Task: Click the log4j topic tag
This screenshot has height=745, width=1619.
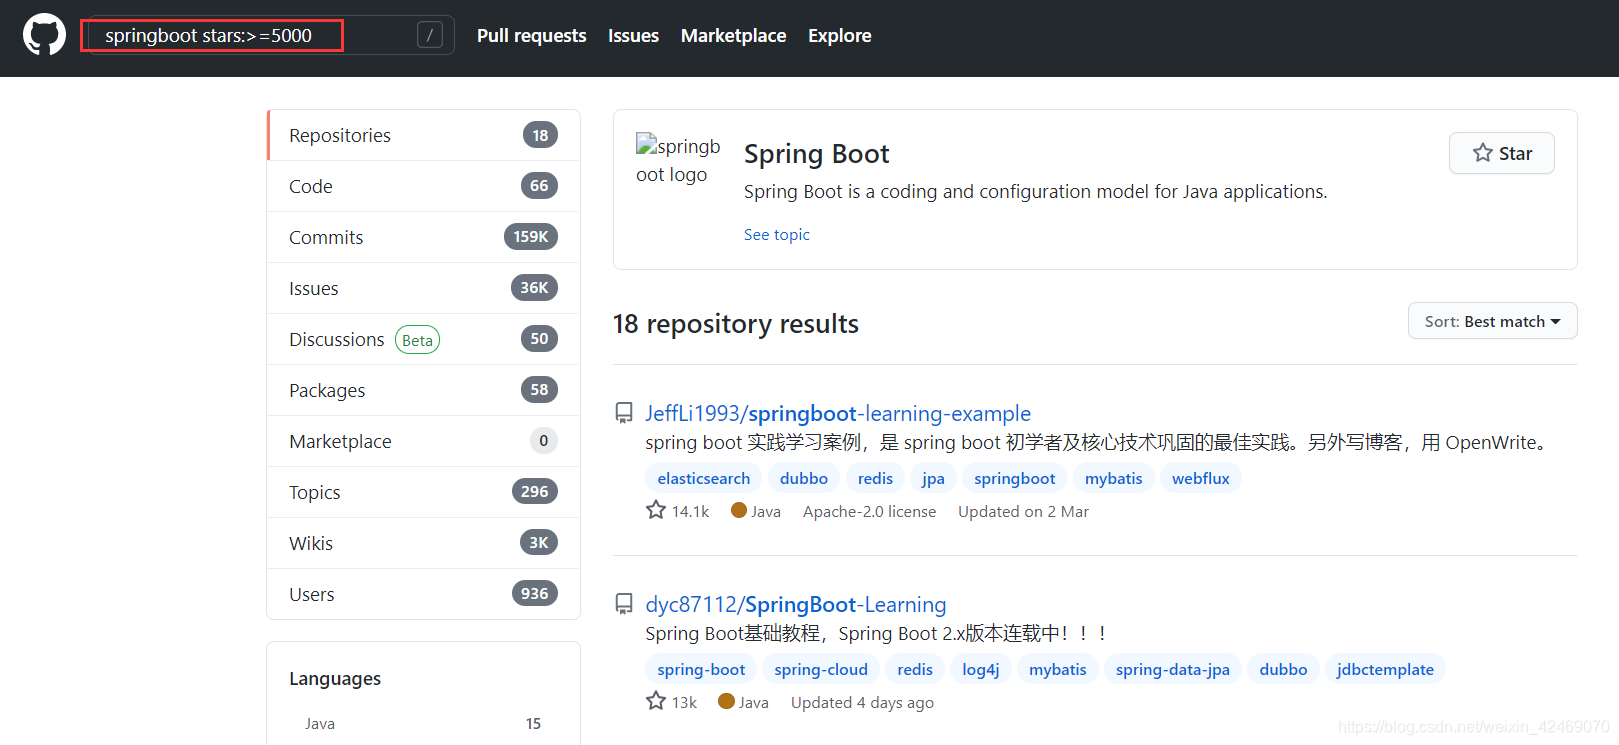Action: coord(981,669)
